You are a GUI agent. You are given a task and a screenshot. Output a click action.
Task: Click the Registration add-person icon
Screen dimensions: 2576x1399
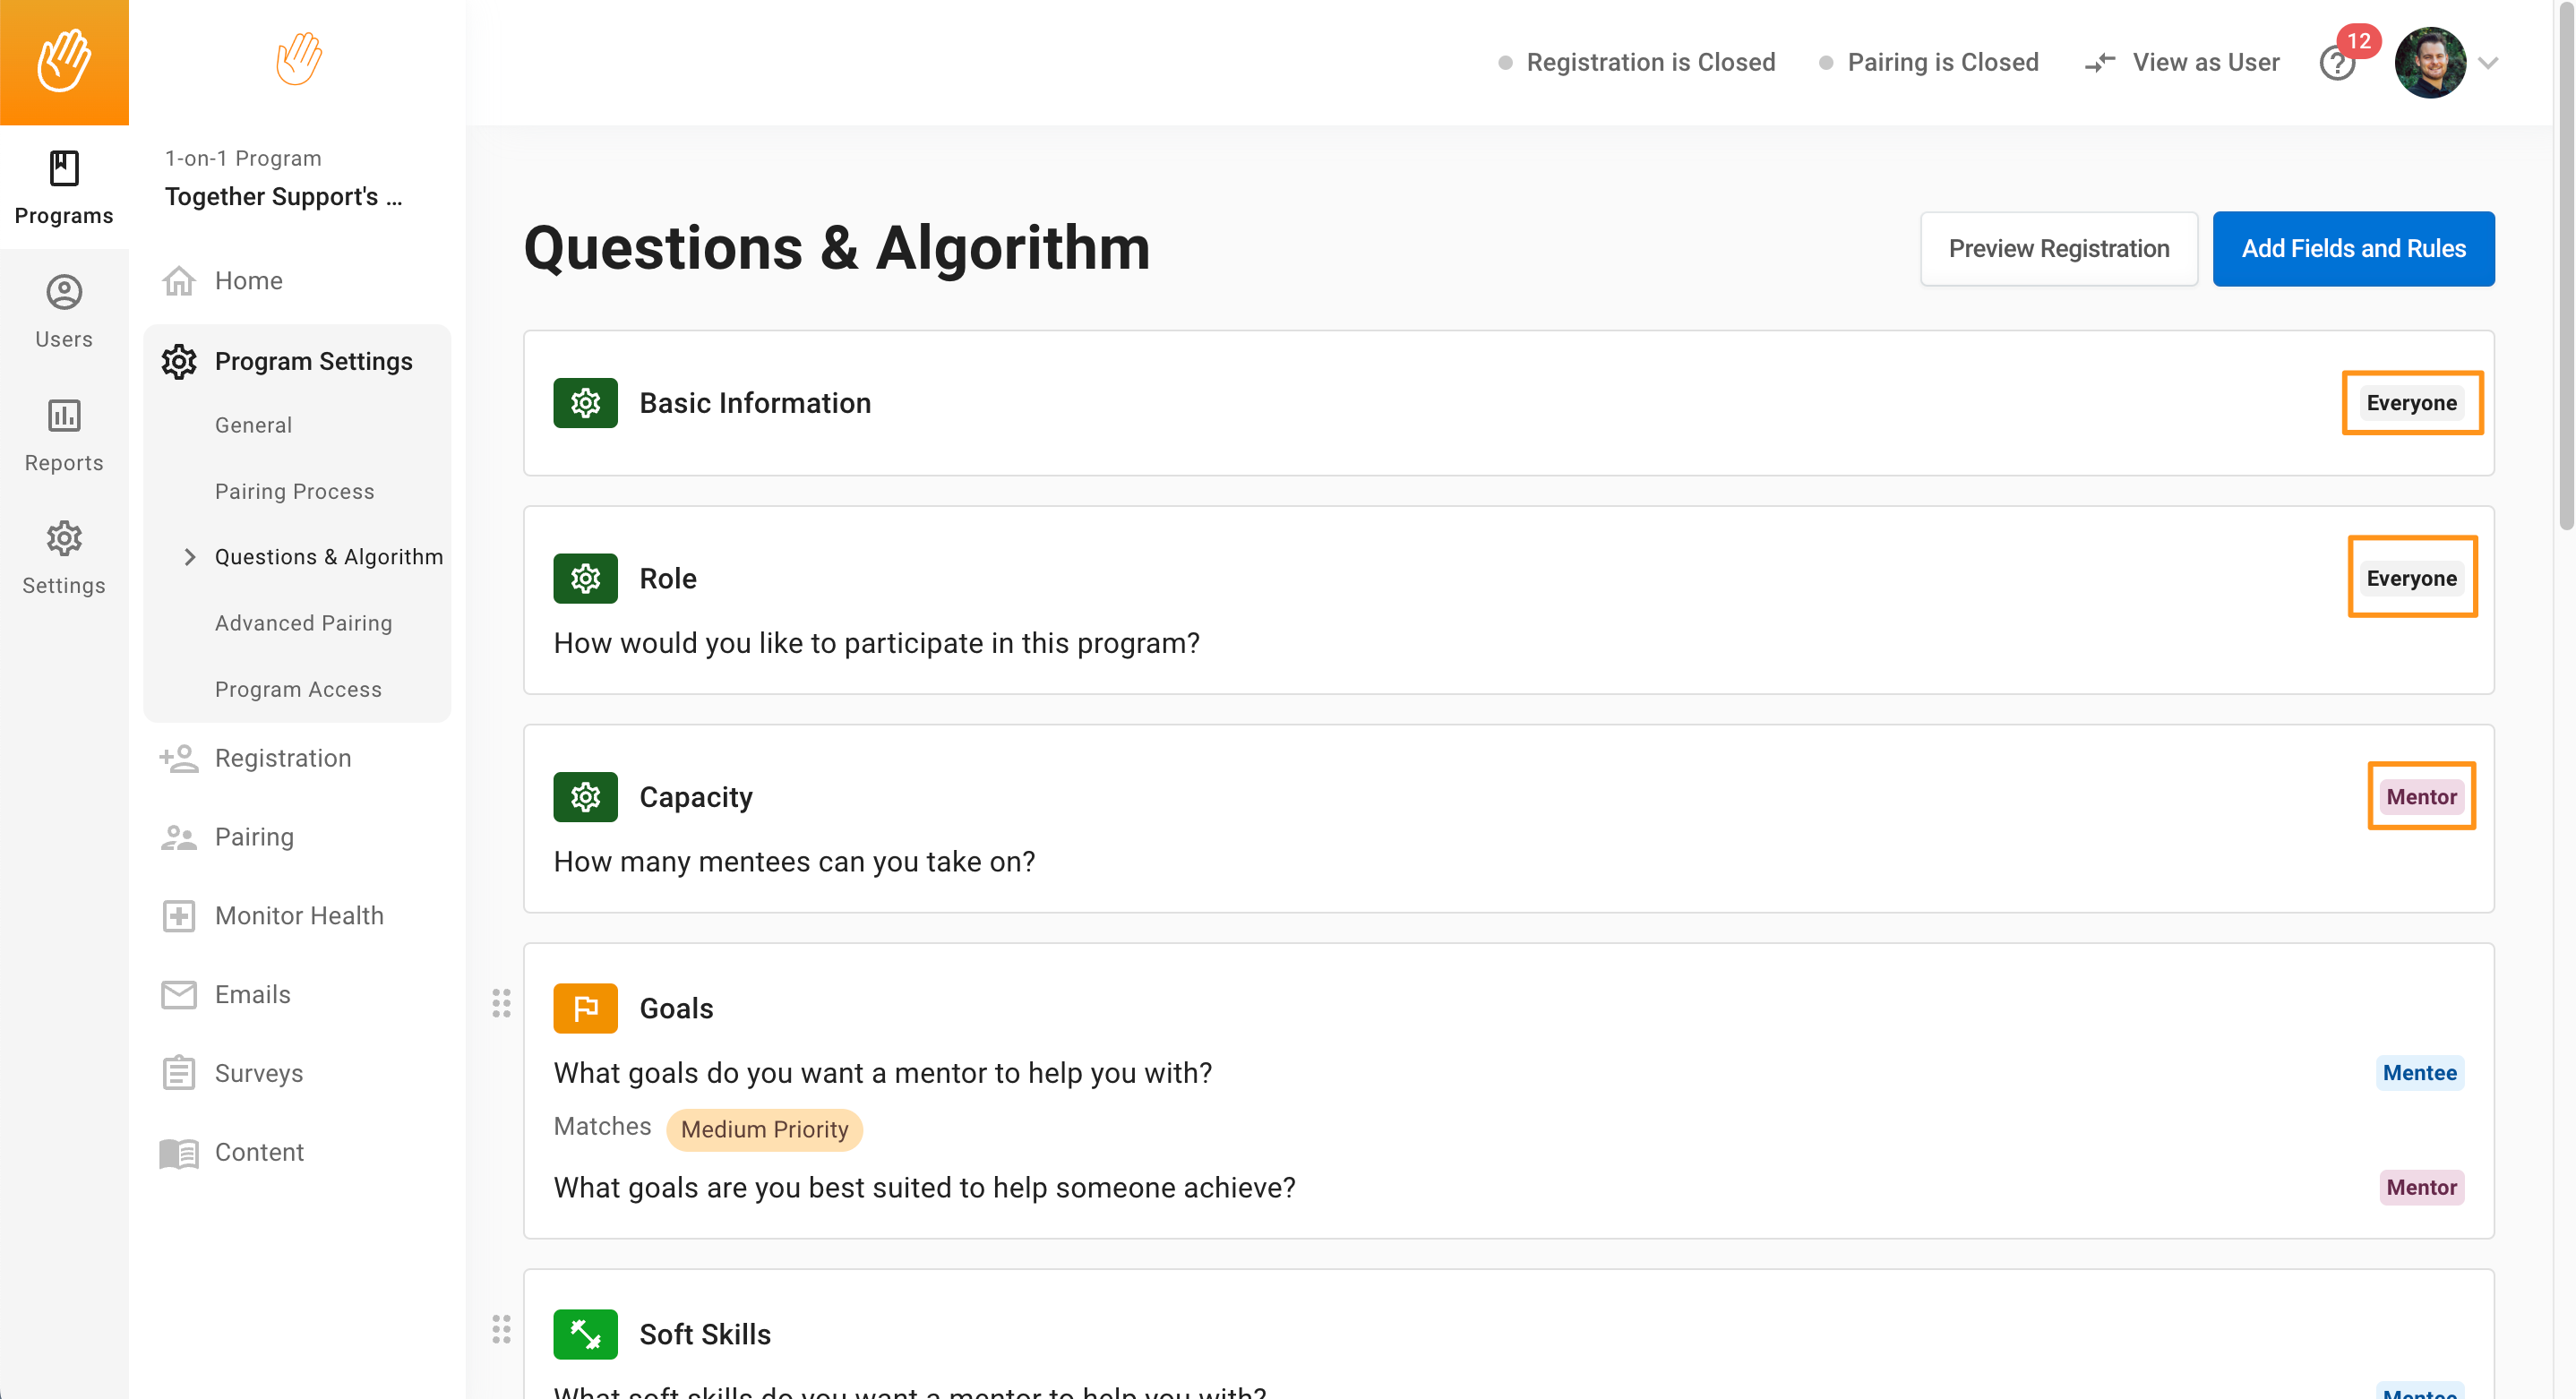coord(179,758)
